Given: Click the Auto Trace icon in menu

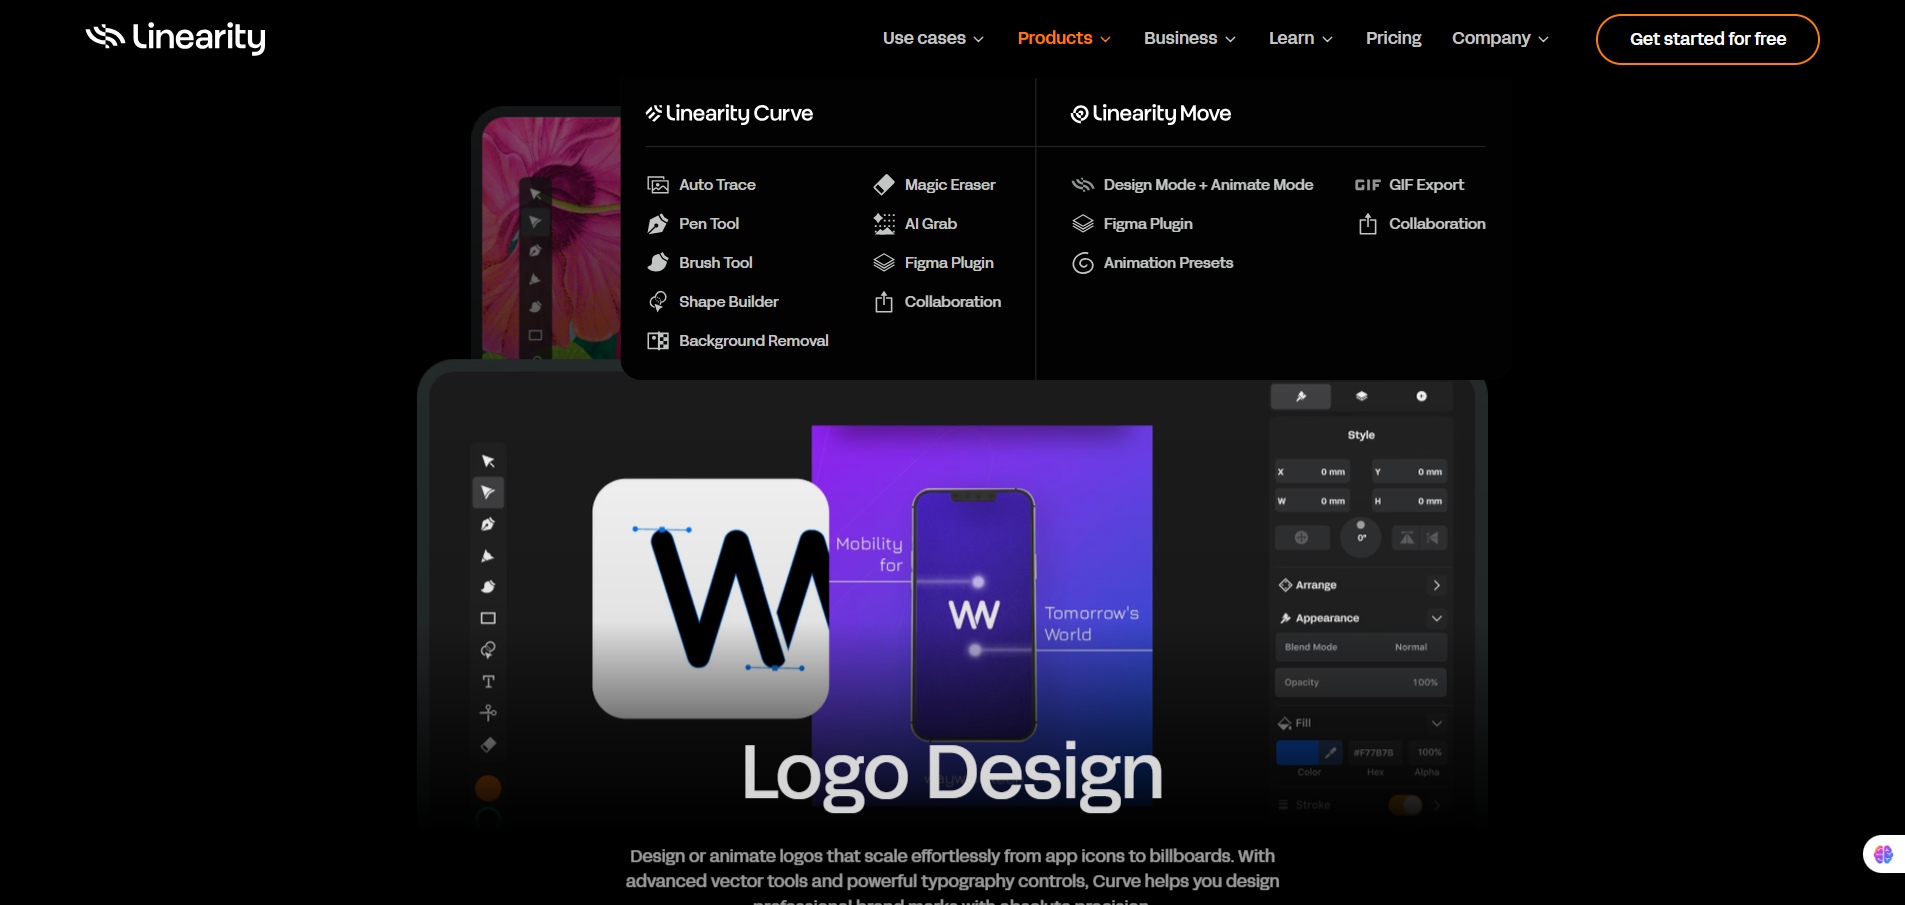Looking at the screenshot, I should 657,185.
